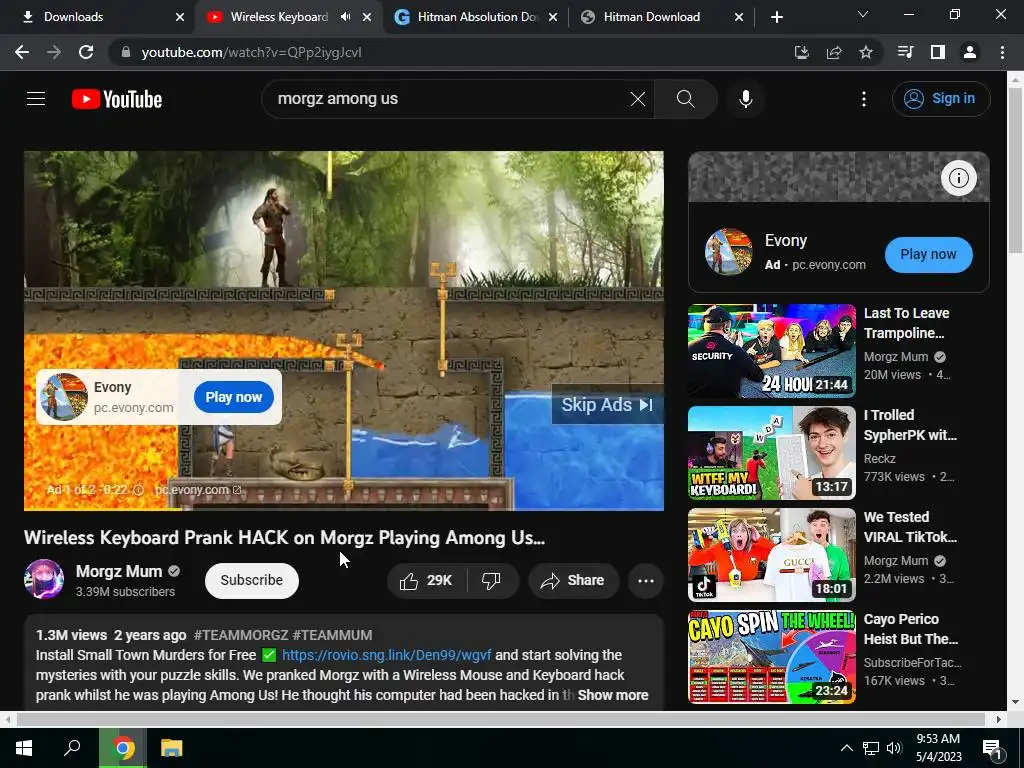Open Cayo Perico Heist video thumbnail
Viewport: 1024px width, 768px height.
click(x=771, y=656)
